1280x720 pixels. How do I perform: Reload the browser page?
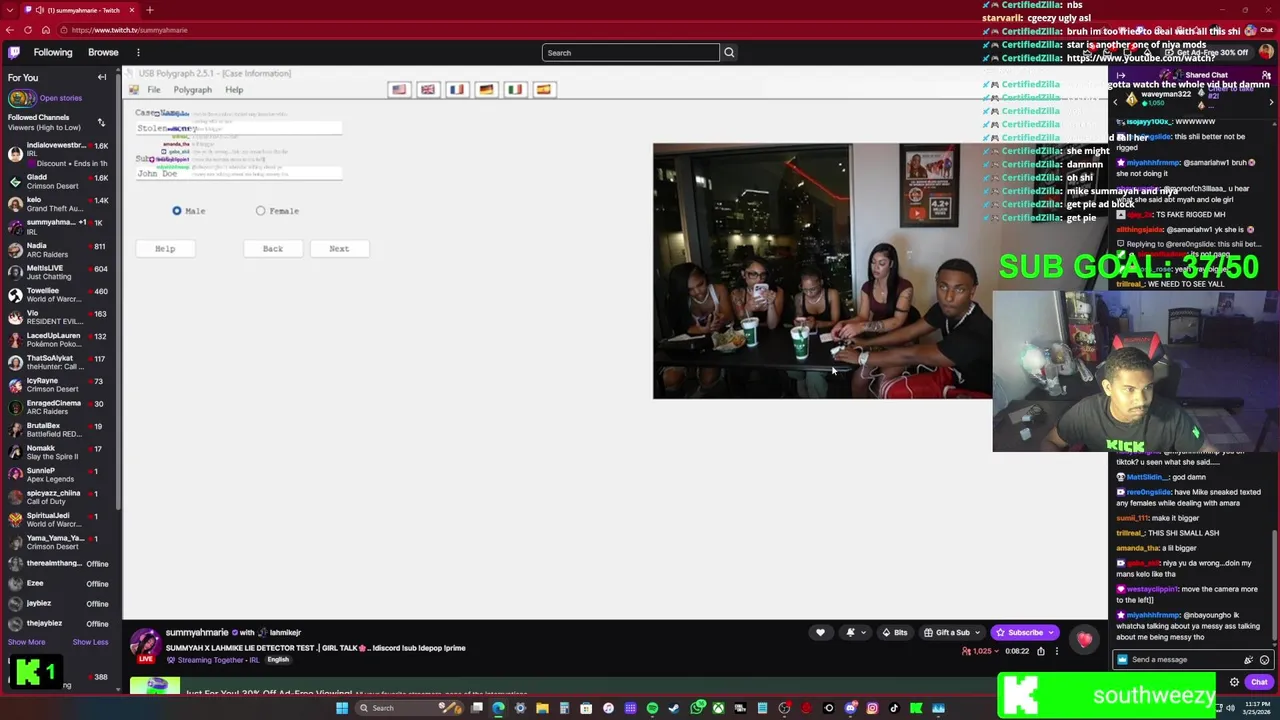pyautogui.click(x=28, y=30)
